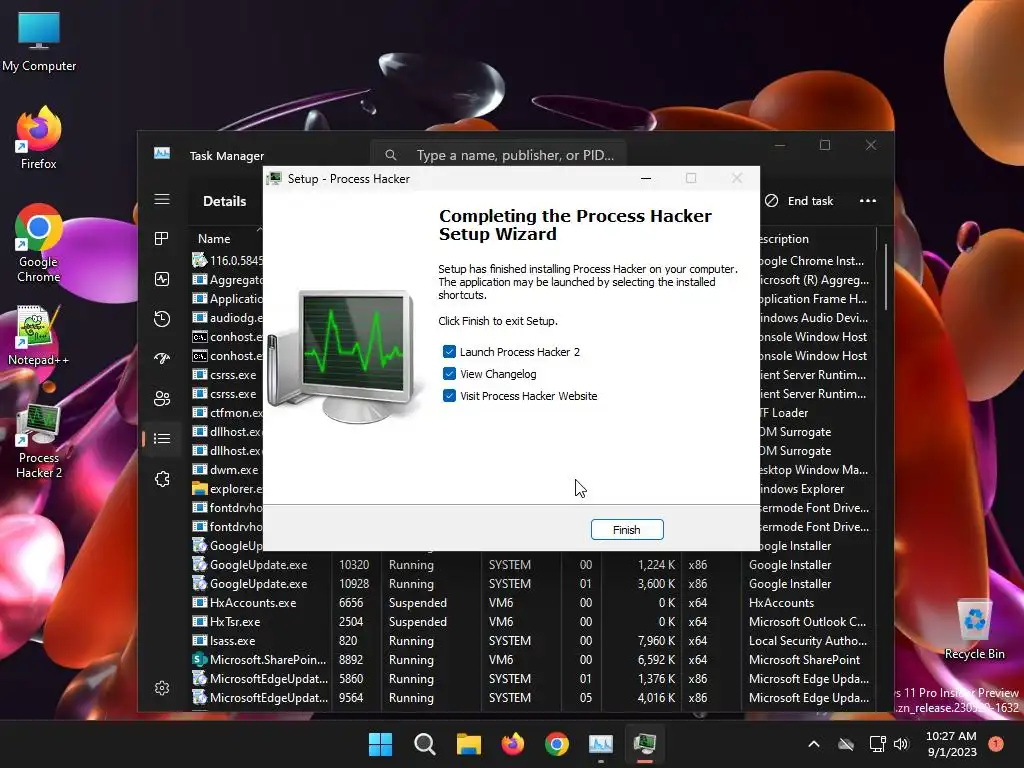Open Services puzzle icon in Task Manager sidebar
1024x768 pixels.
pos(162,479)
